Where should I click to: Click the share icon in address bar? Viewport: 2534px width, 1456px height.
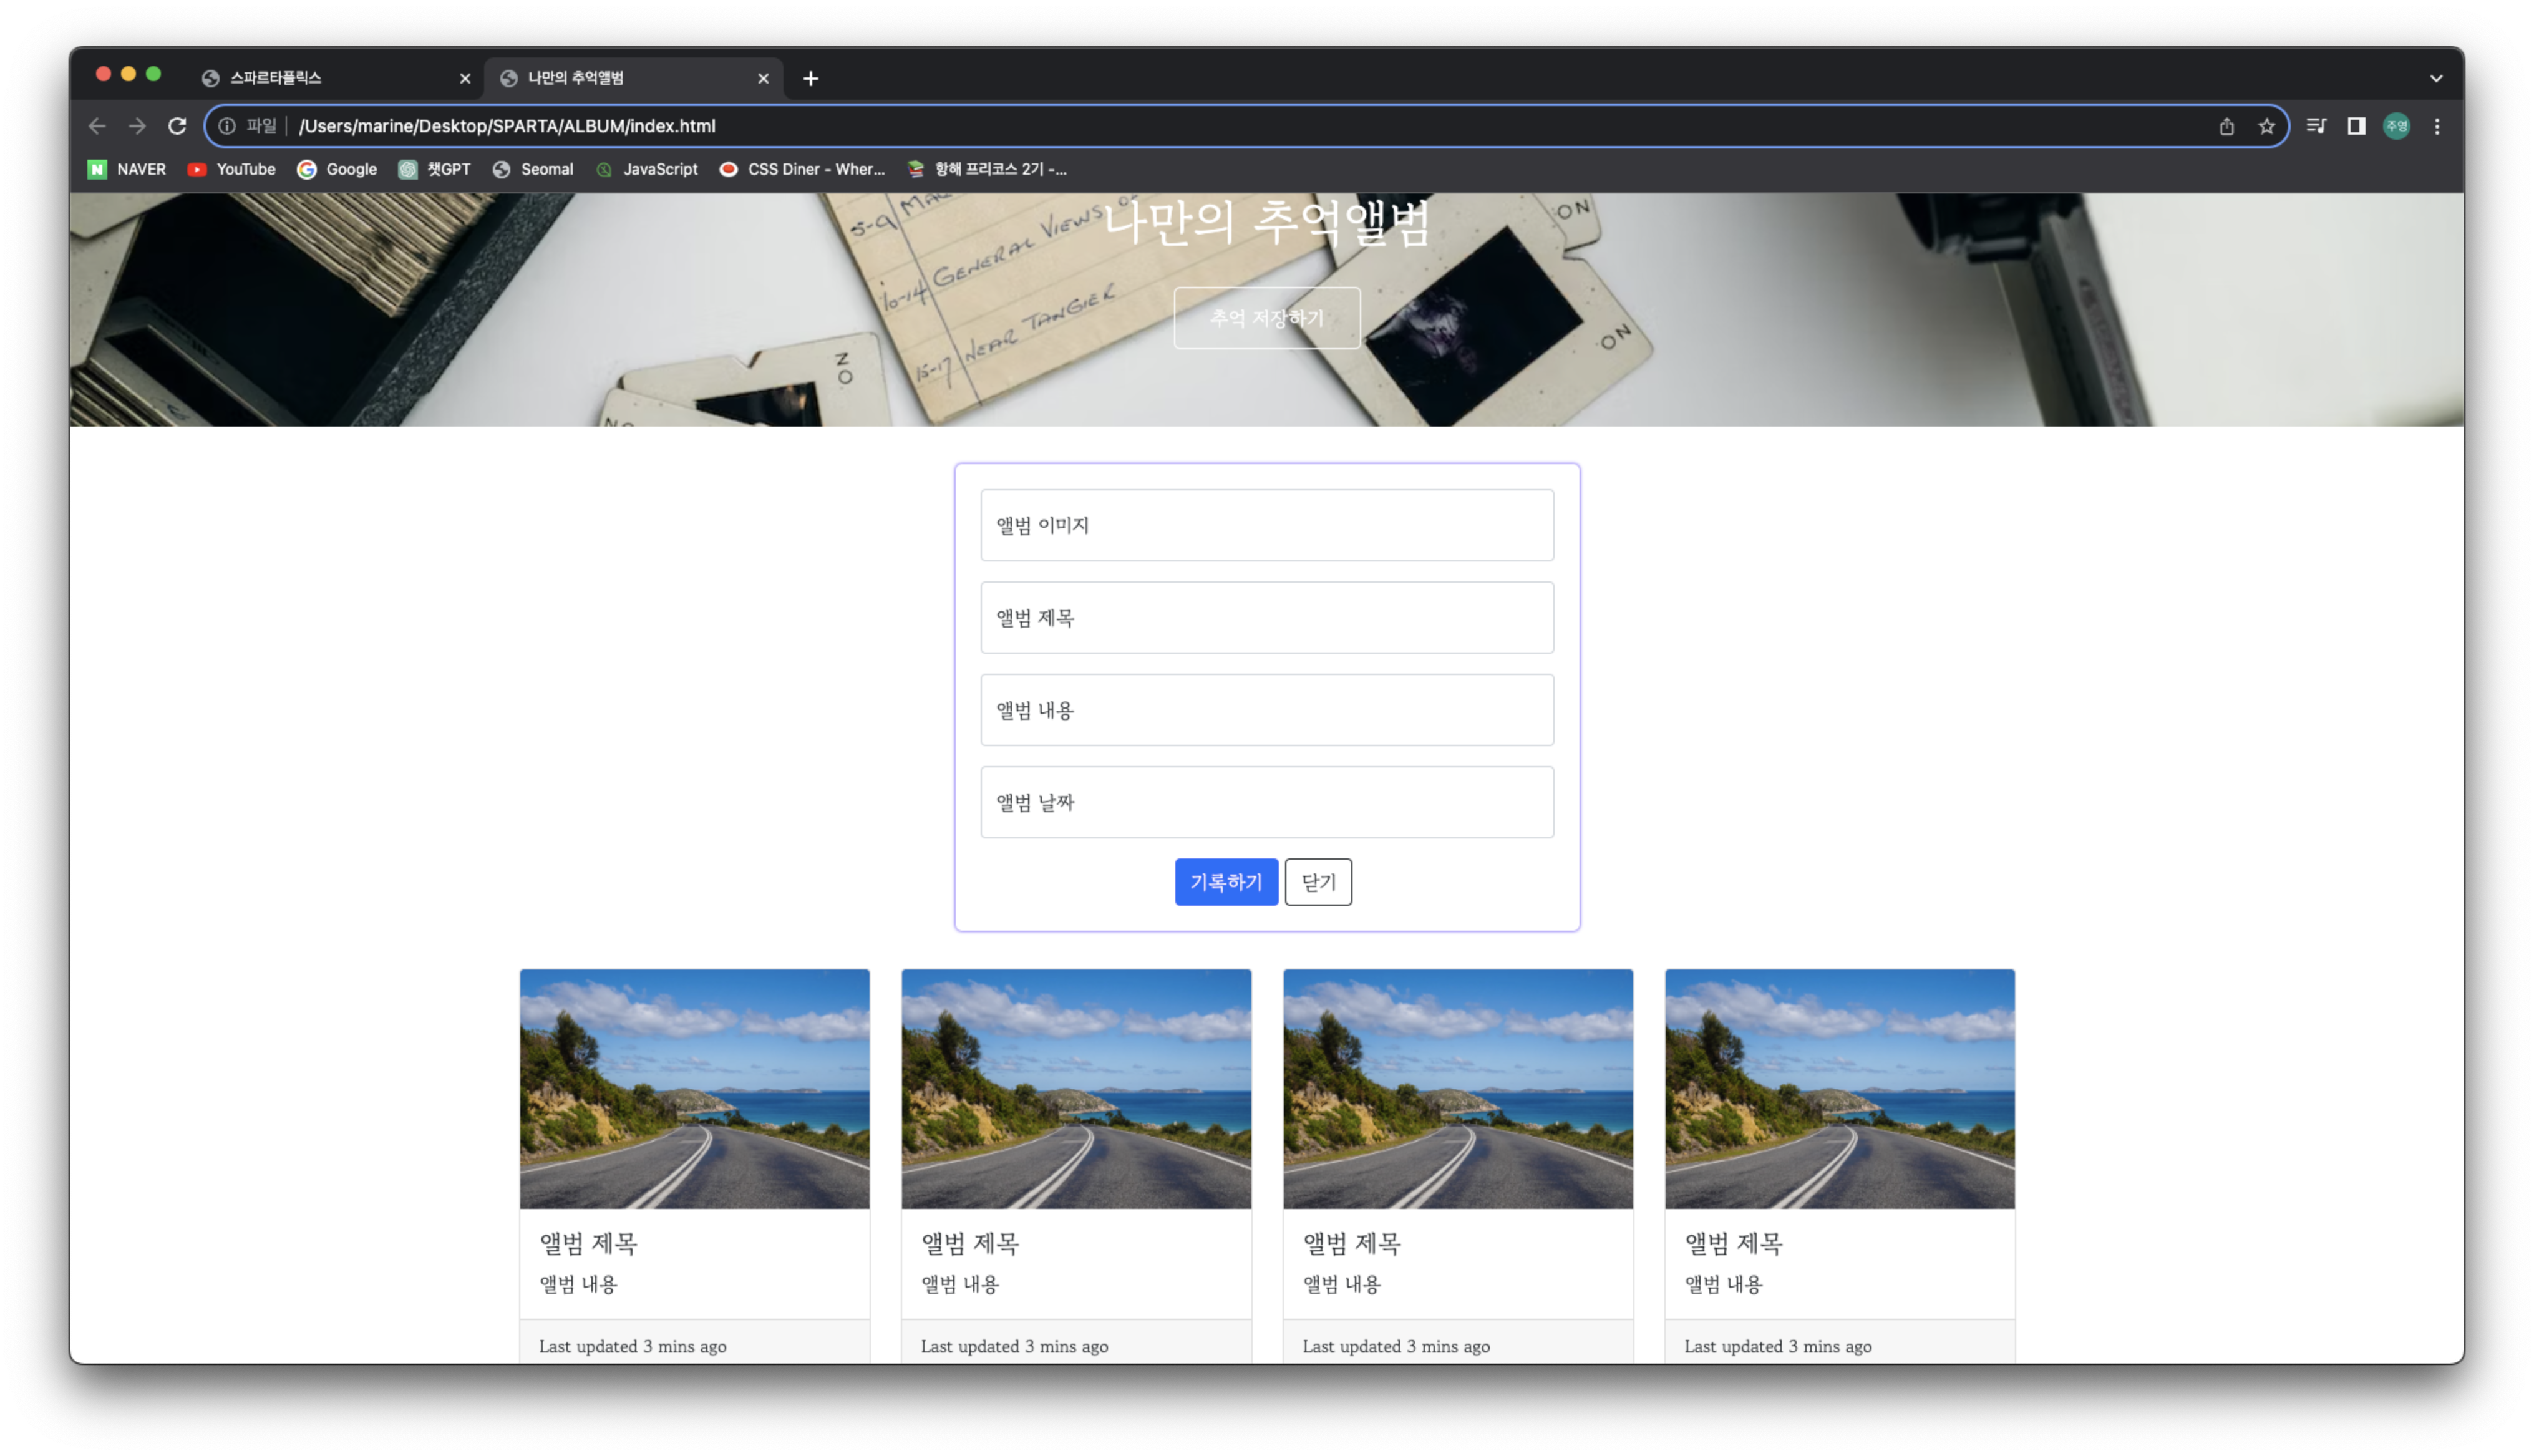2226,126
